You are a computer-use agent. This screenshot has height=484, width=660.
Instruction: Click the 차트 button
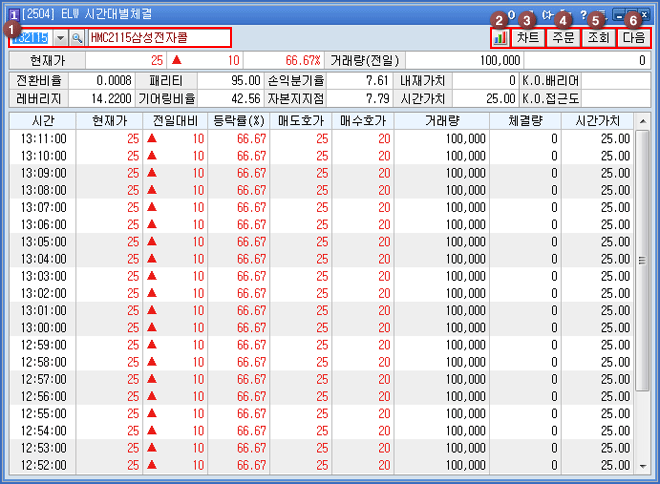[528, 37]
